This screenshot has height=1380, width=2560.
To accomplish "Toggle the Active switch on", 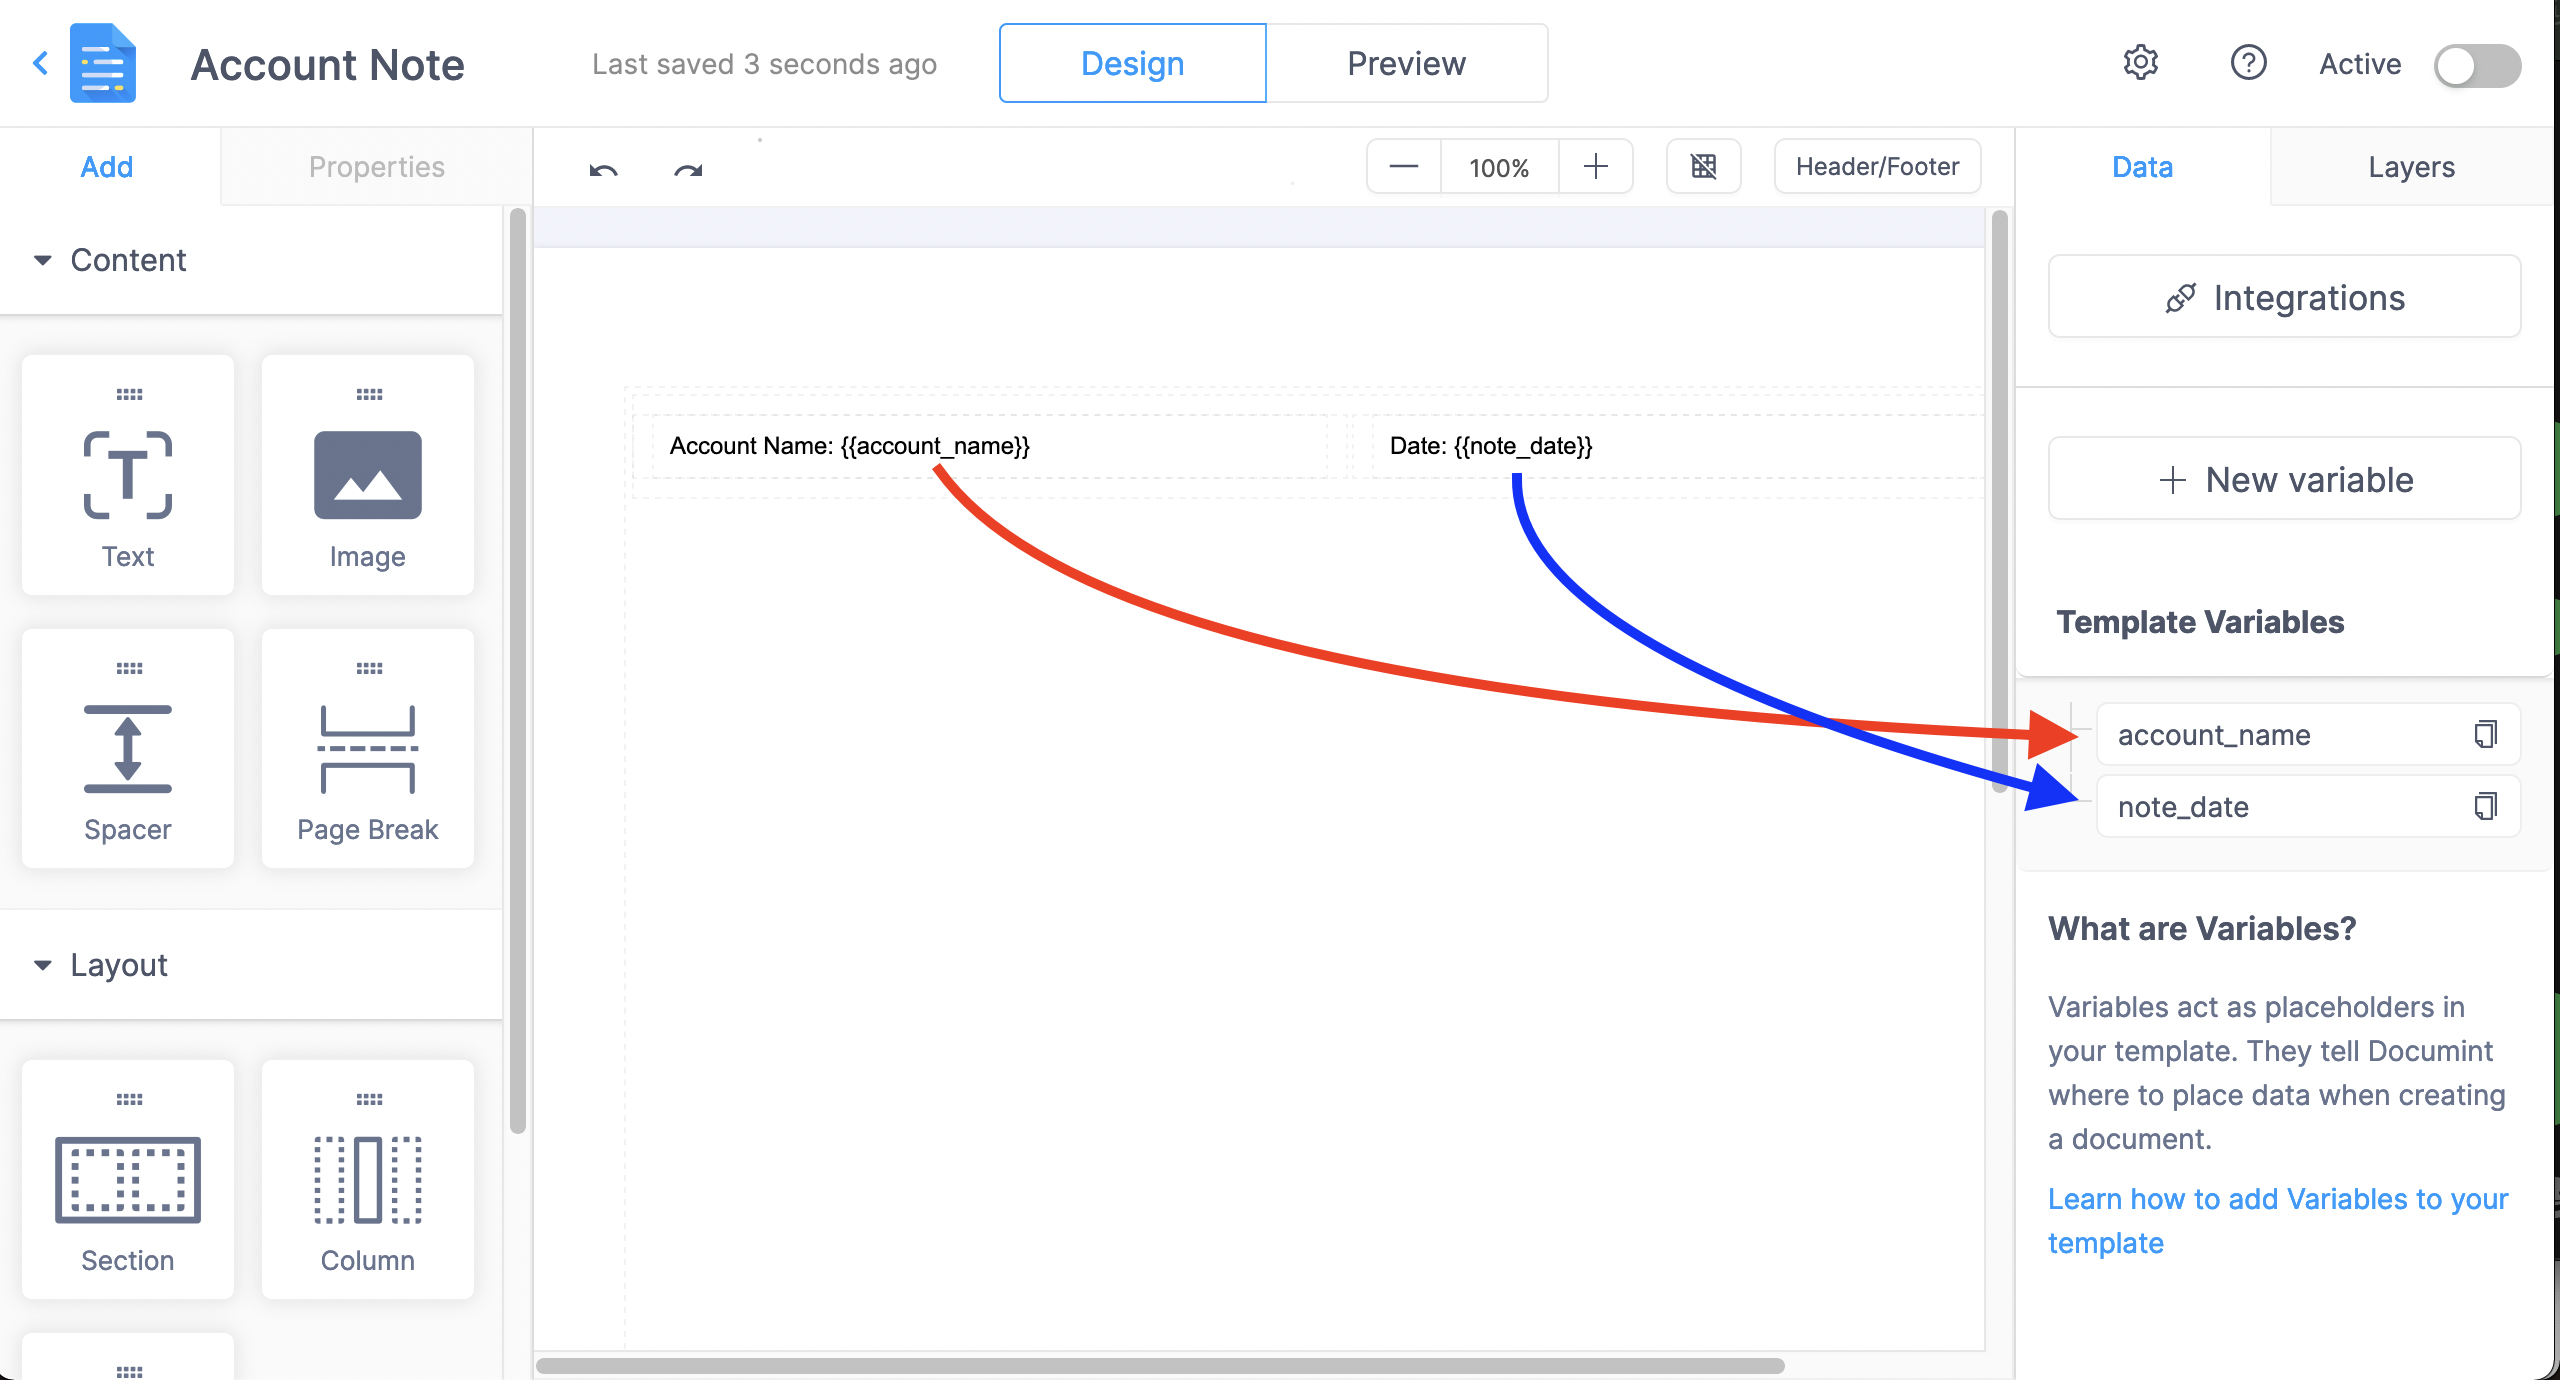I will (2476, 65).
